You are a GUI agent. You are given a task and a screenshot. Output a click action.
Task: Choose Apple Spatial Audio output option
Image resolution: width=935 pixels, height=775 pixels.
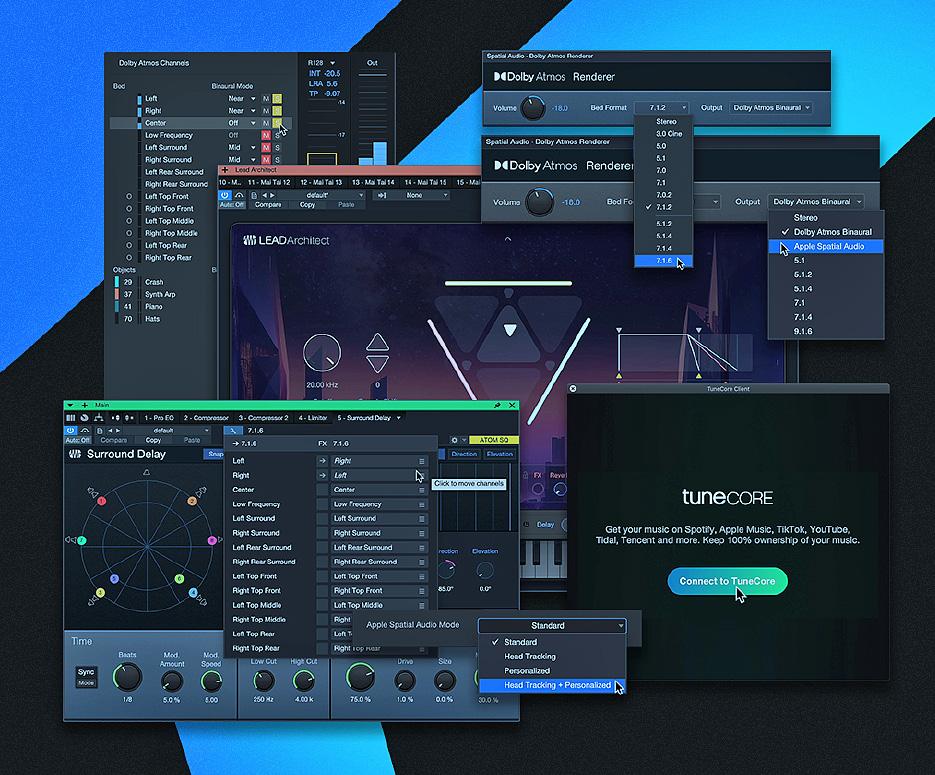(x=826, y=246)
